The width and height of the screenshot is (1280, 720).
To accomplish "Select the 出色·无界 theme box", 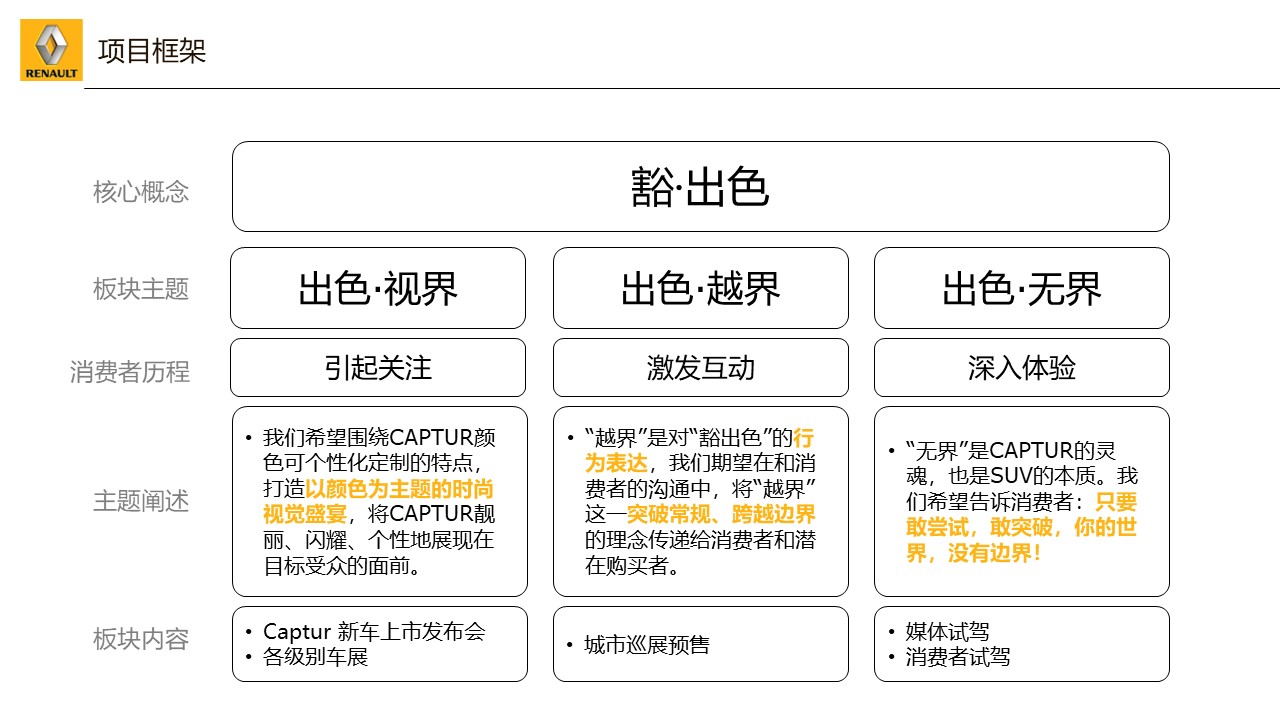I will pyautogui.click(x=1021, y=289).
